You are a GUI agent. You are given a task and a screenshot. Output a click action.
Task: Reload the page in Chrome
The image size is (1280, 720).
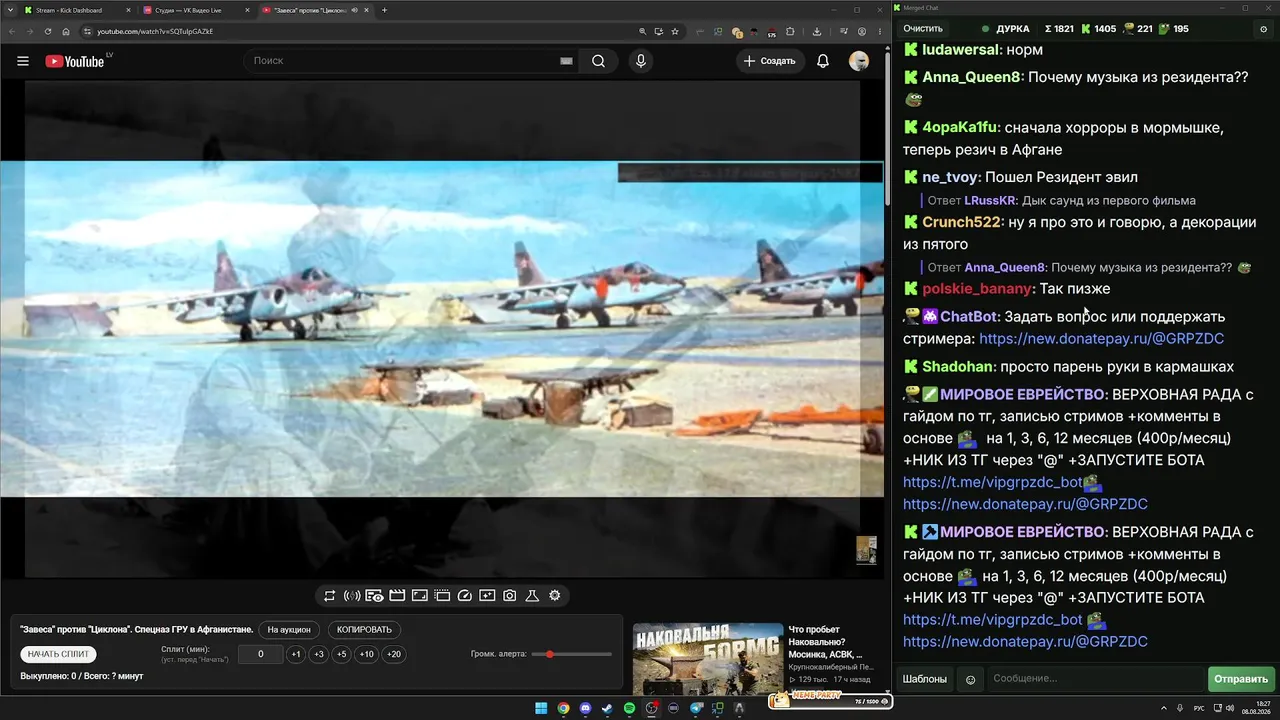coord(47,31)
